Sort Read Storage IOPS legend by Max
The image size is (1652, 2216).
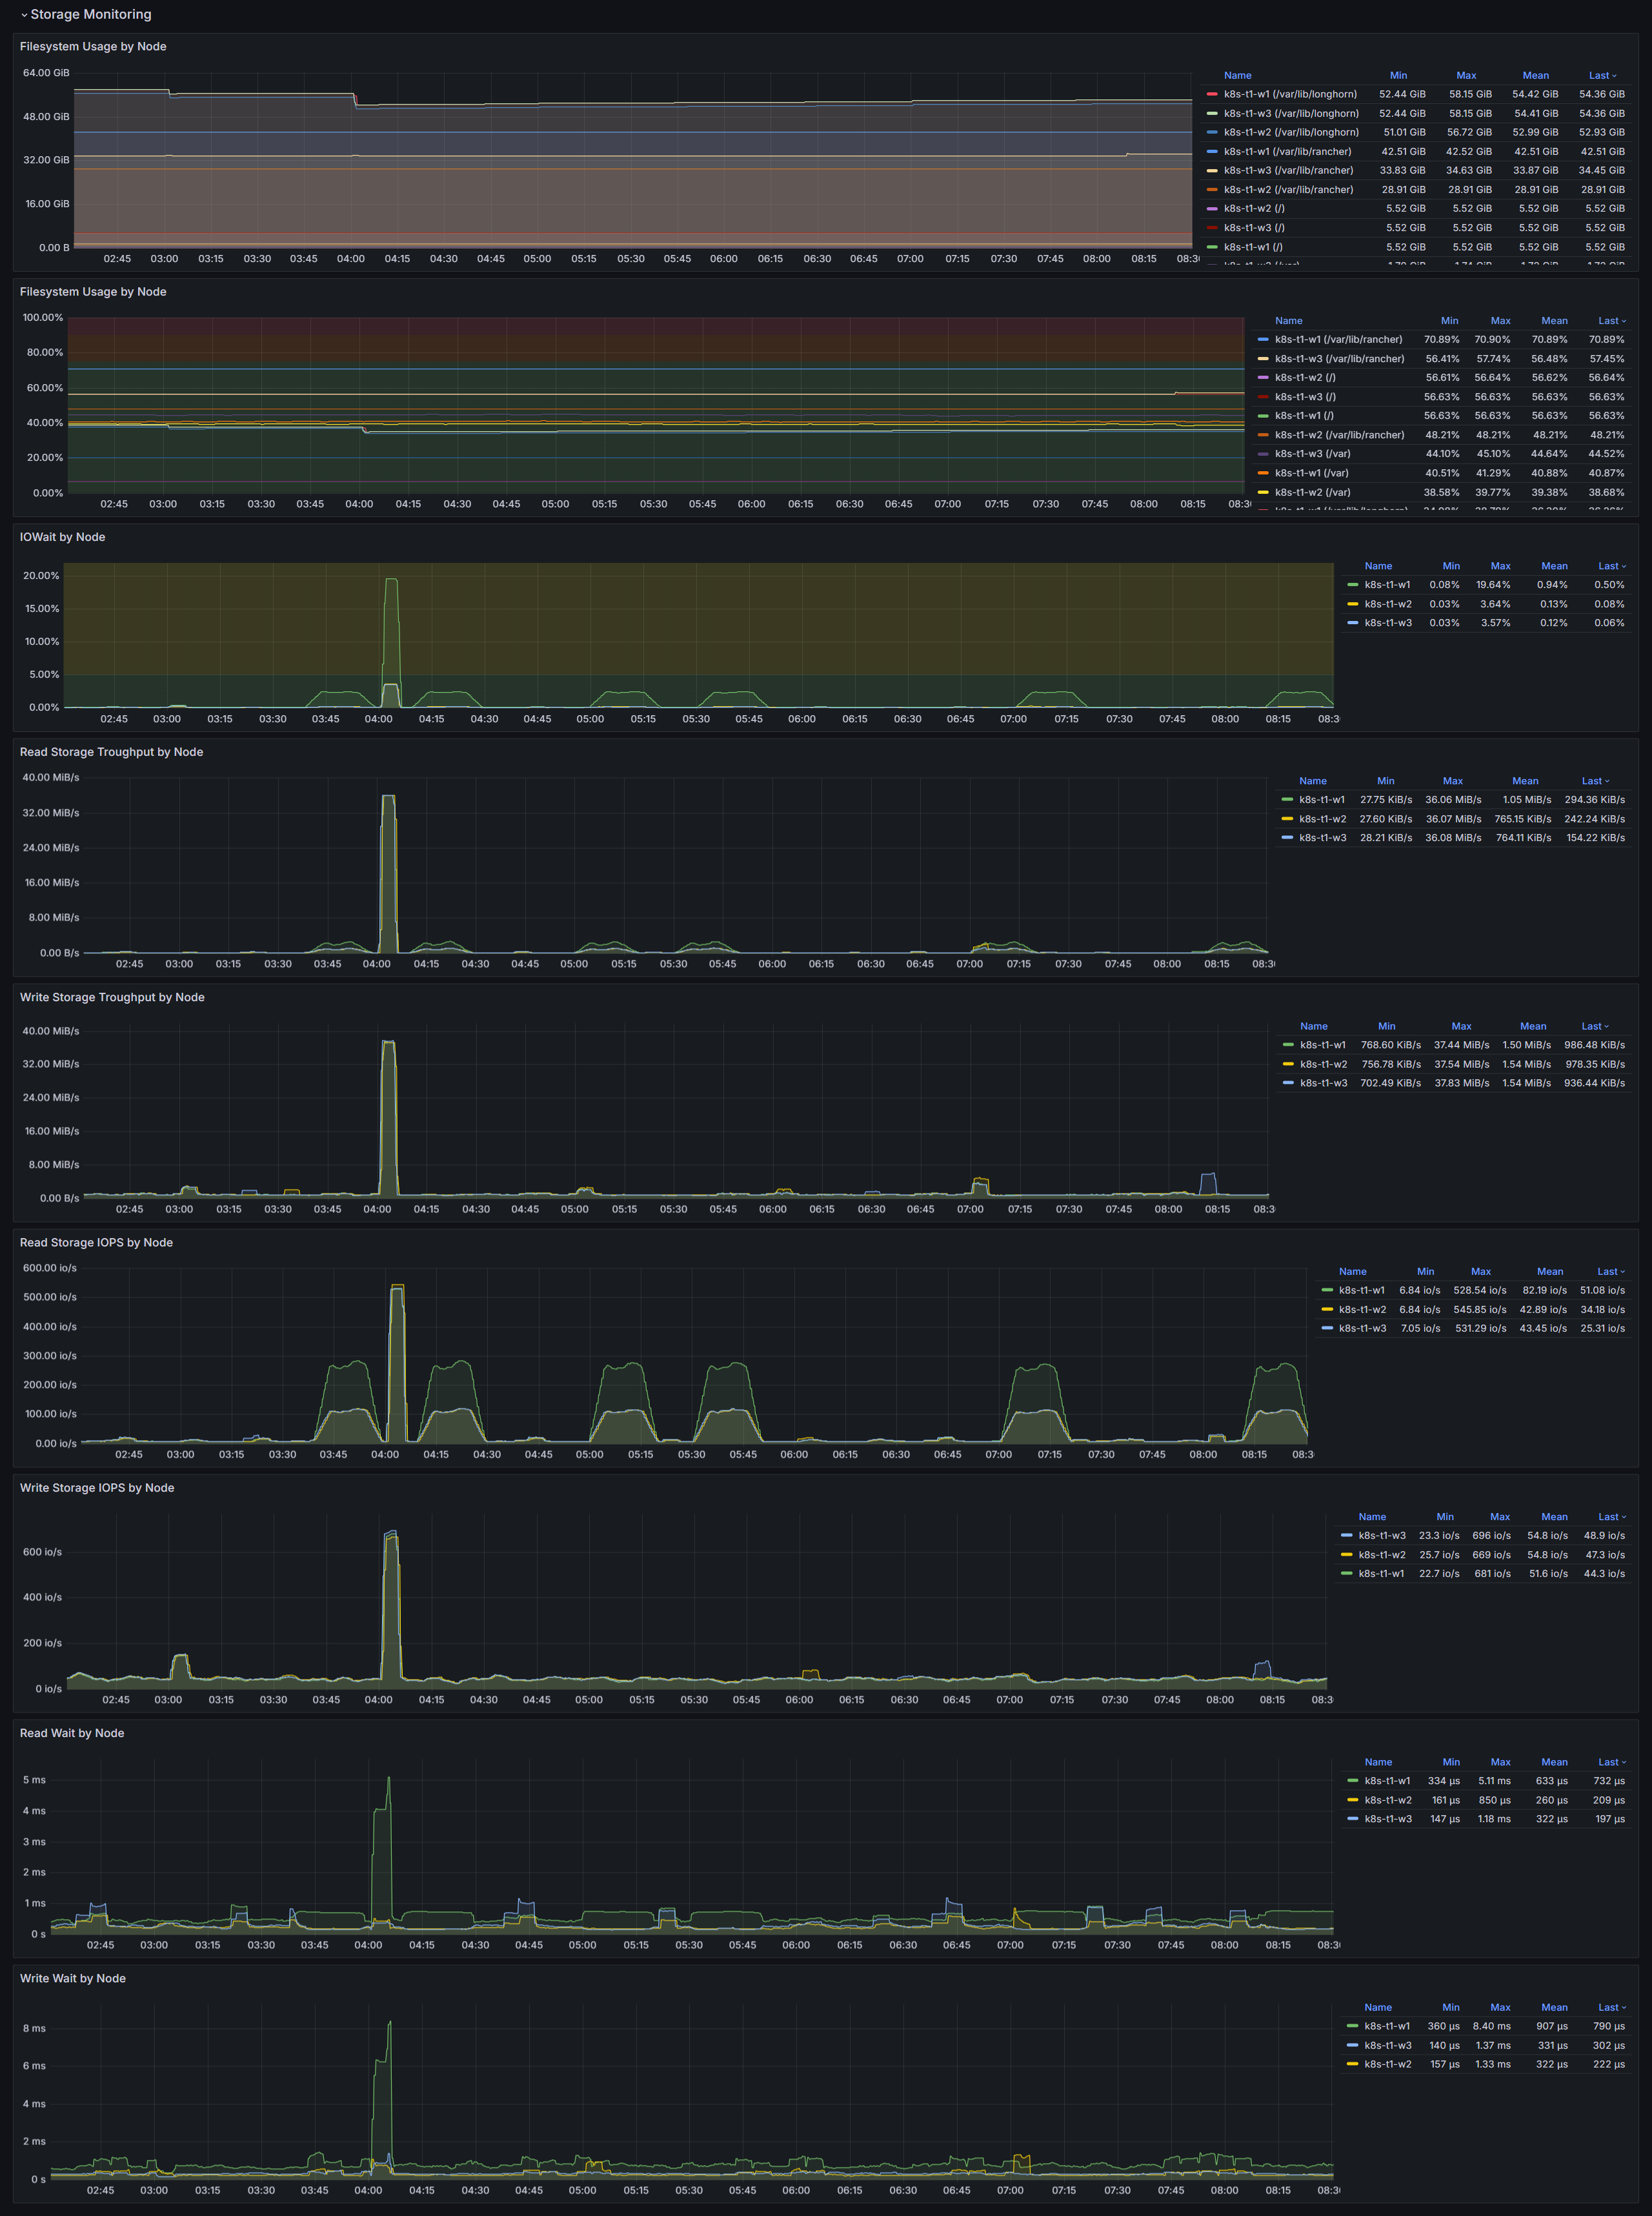pos(1480,1271)
